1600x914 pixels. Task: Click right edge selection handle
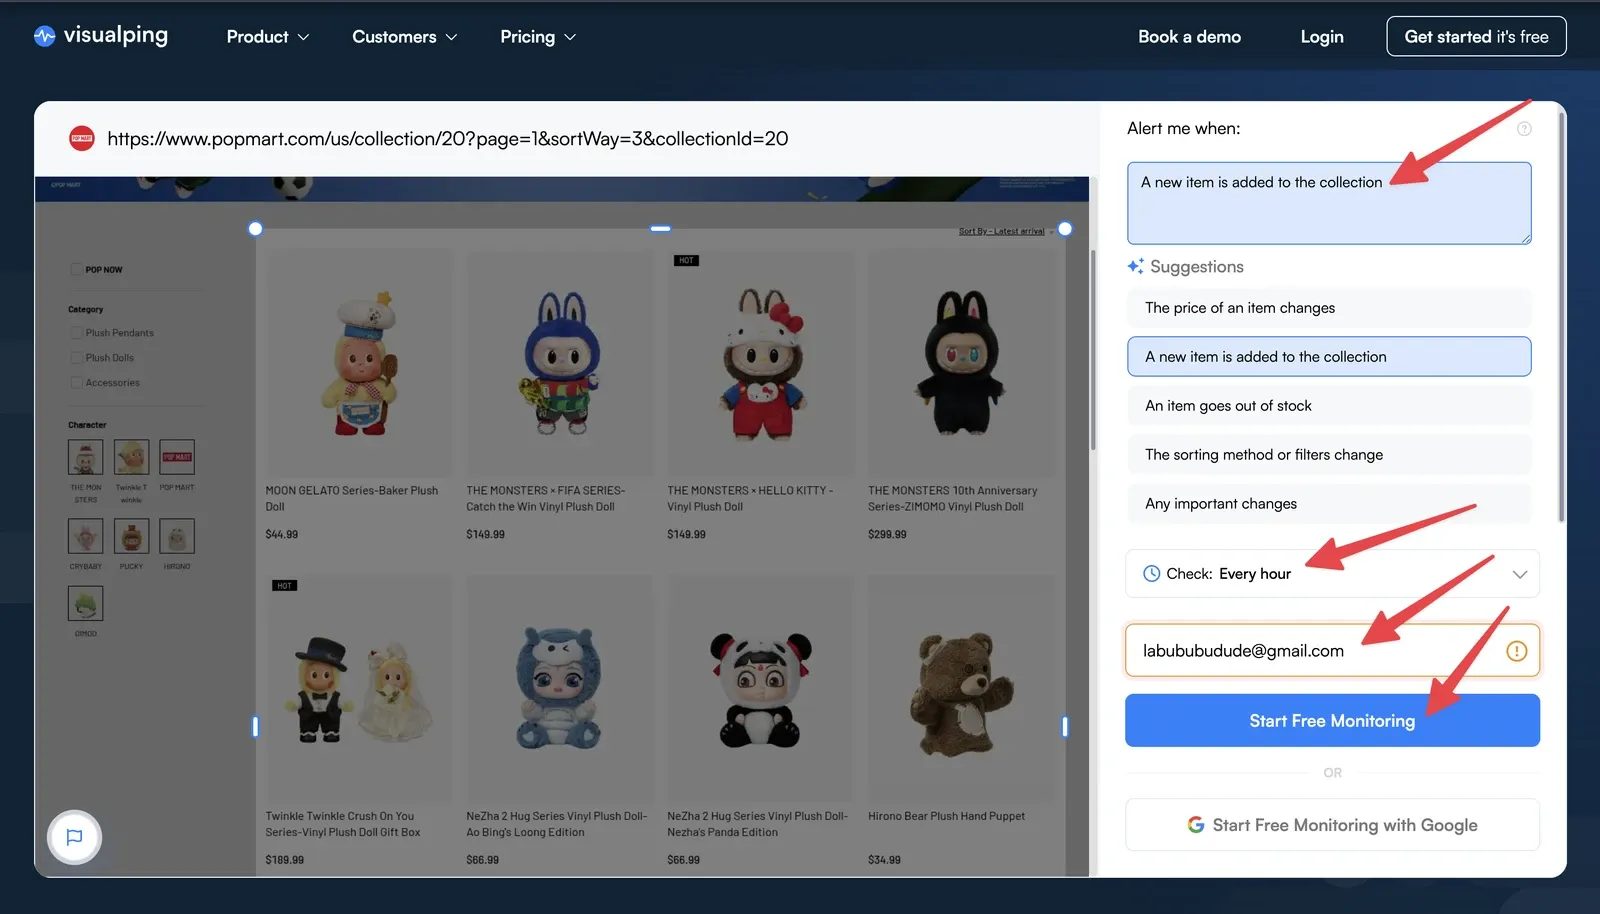(1065, 727)
